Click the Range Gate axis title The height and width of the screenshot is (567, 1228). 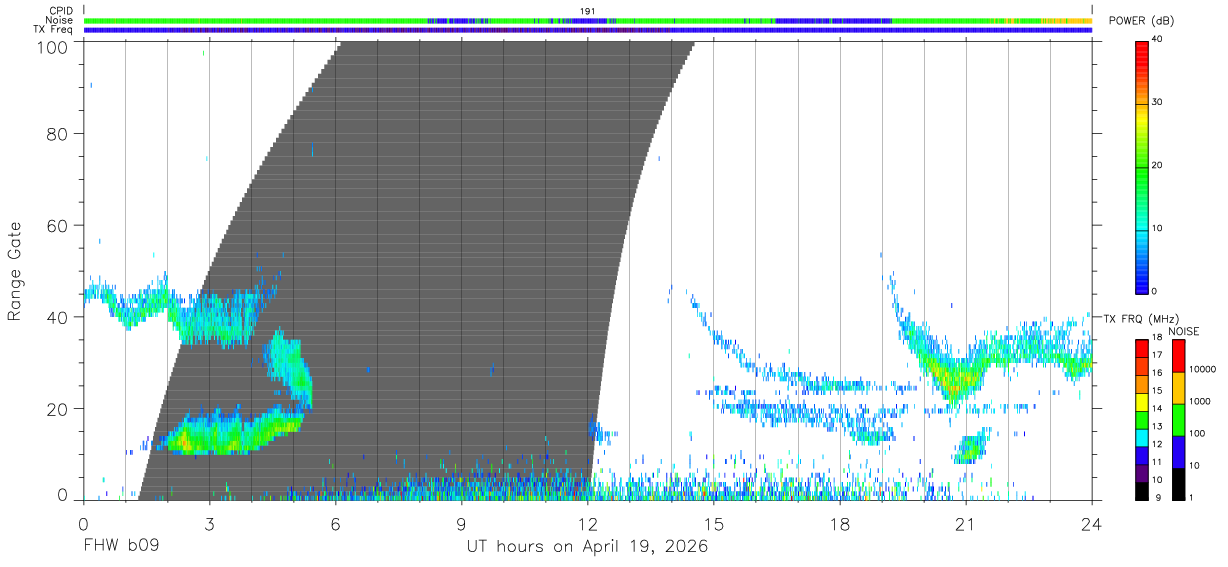pyautogui.click(x=16, y=271)
